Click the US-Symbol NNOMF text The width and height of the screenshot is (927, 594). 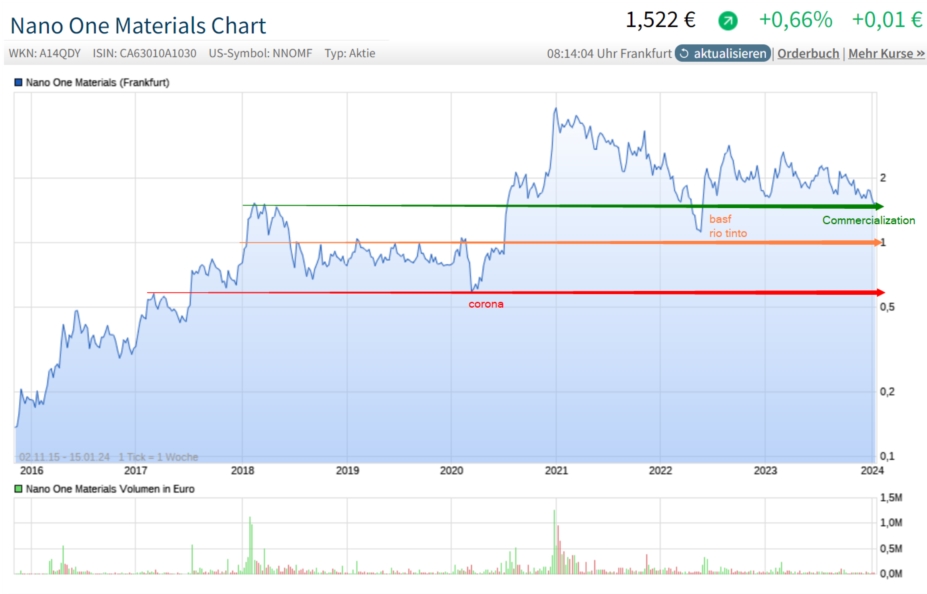(x=262, y=53)
